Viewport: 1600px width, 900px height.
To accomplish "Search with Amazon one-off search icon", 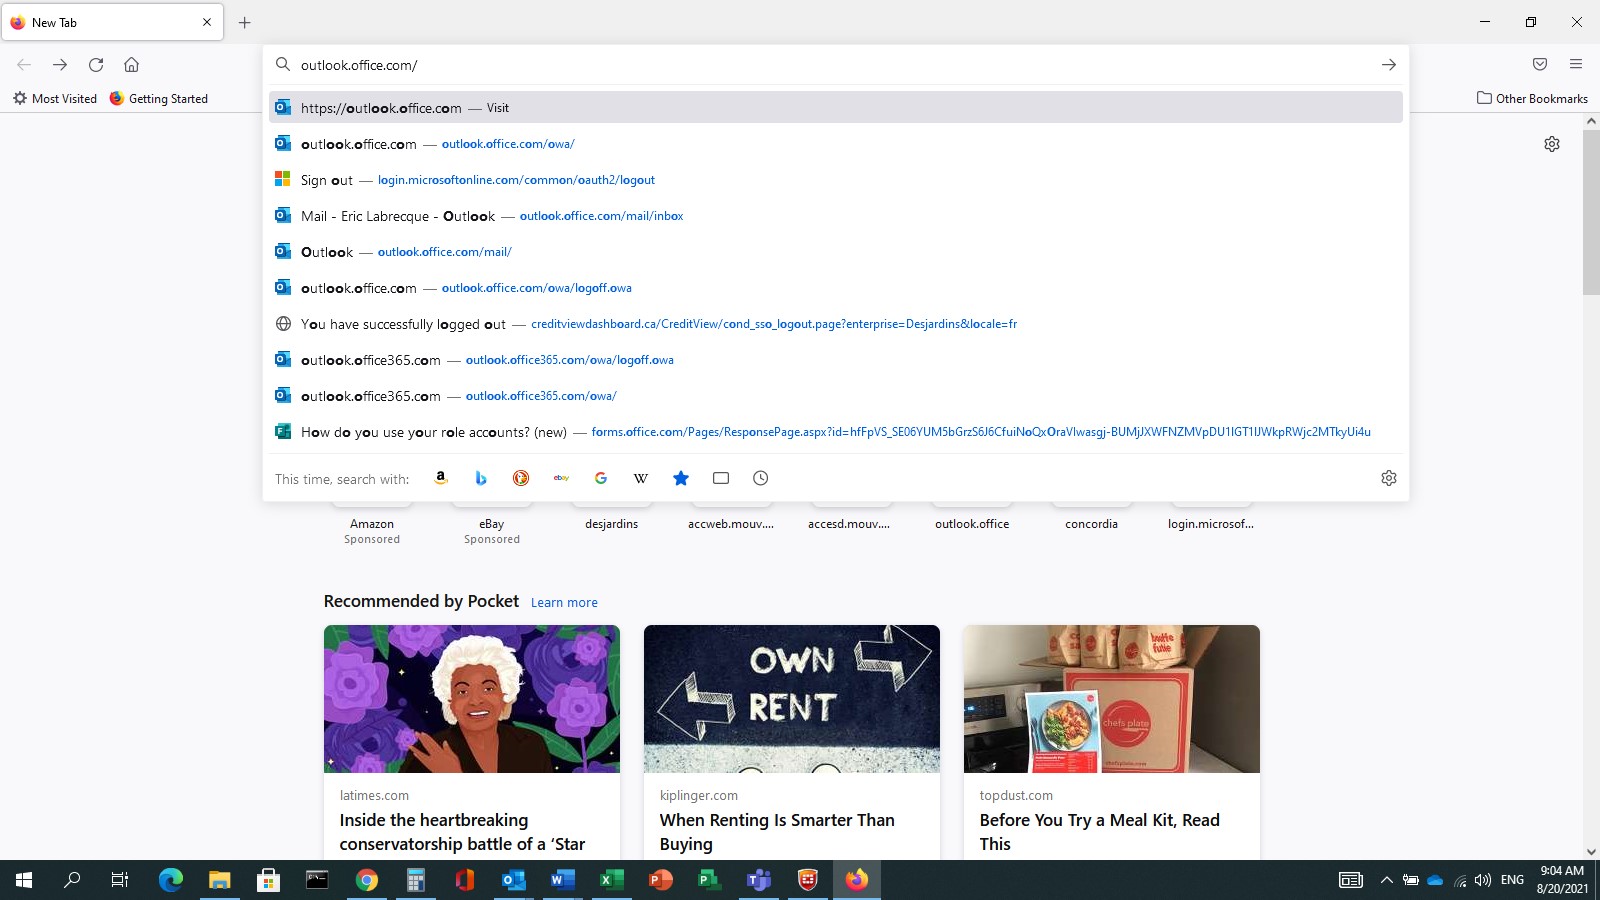I will point(441,478).
